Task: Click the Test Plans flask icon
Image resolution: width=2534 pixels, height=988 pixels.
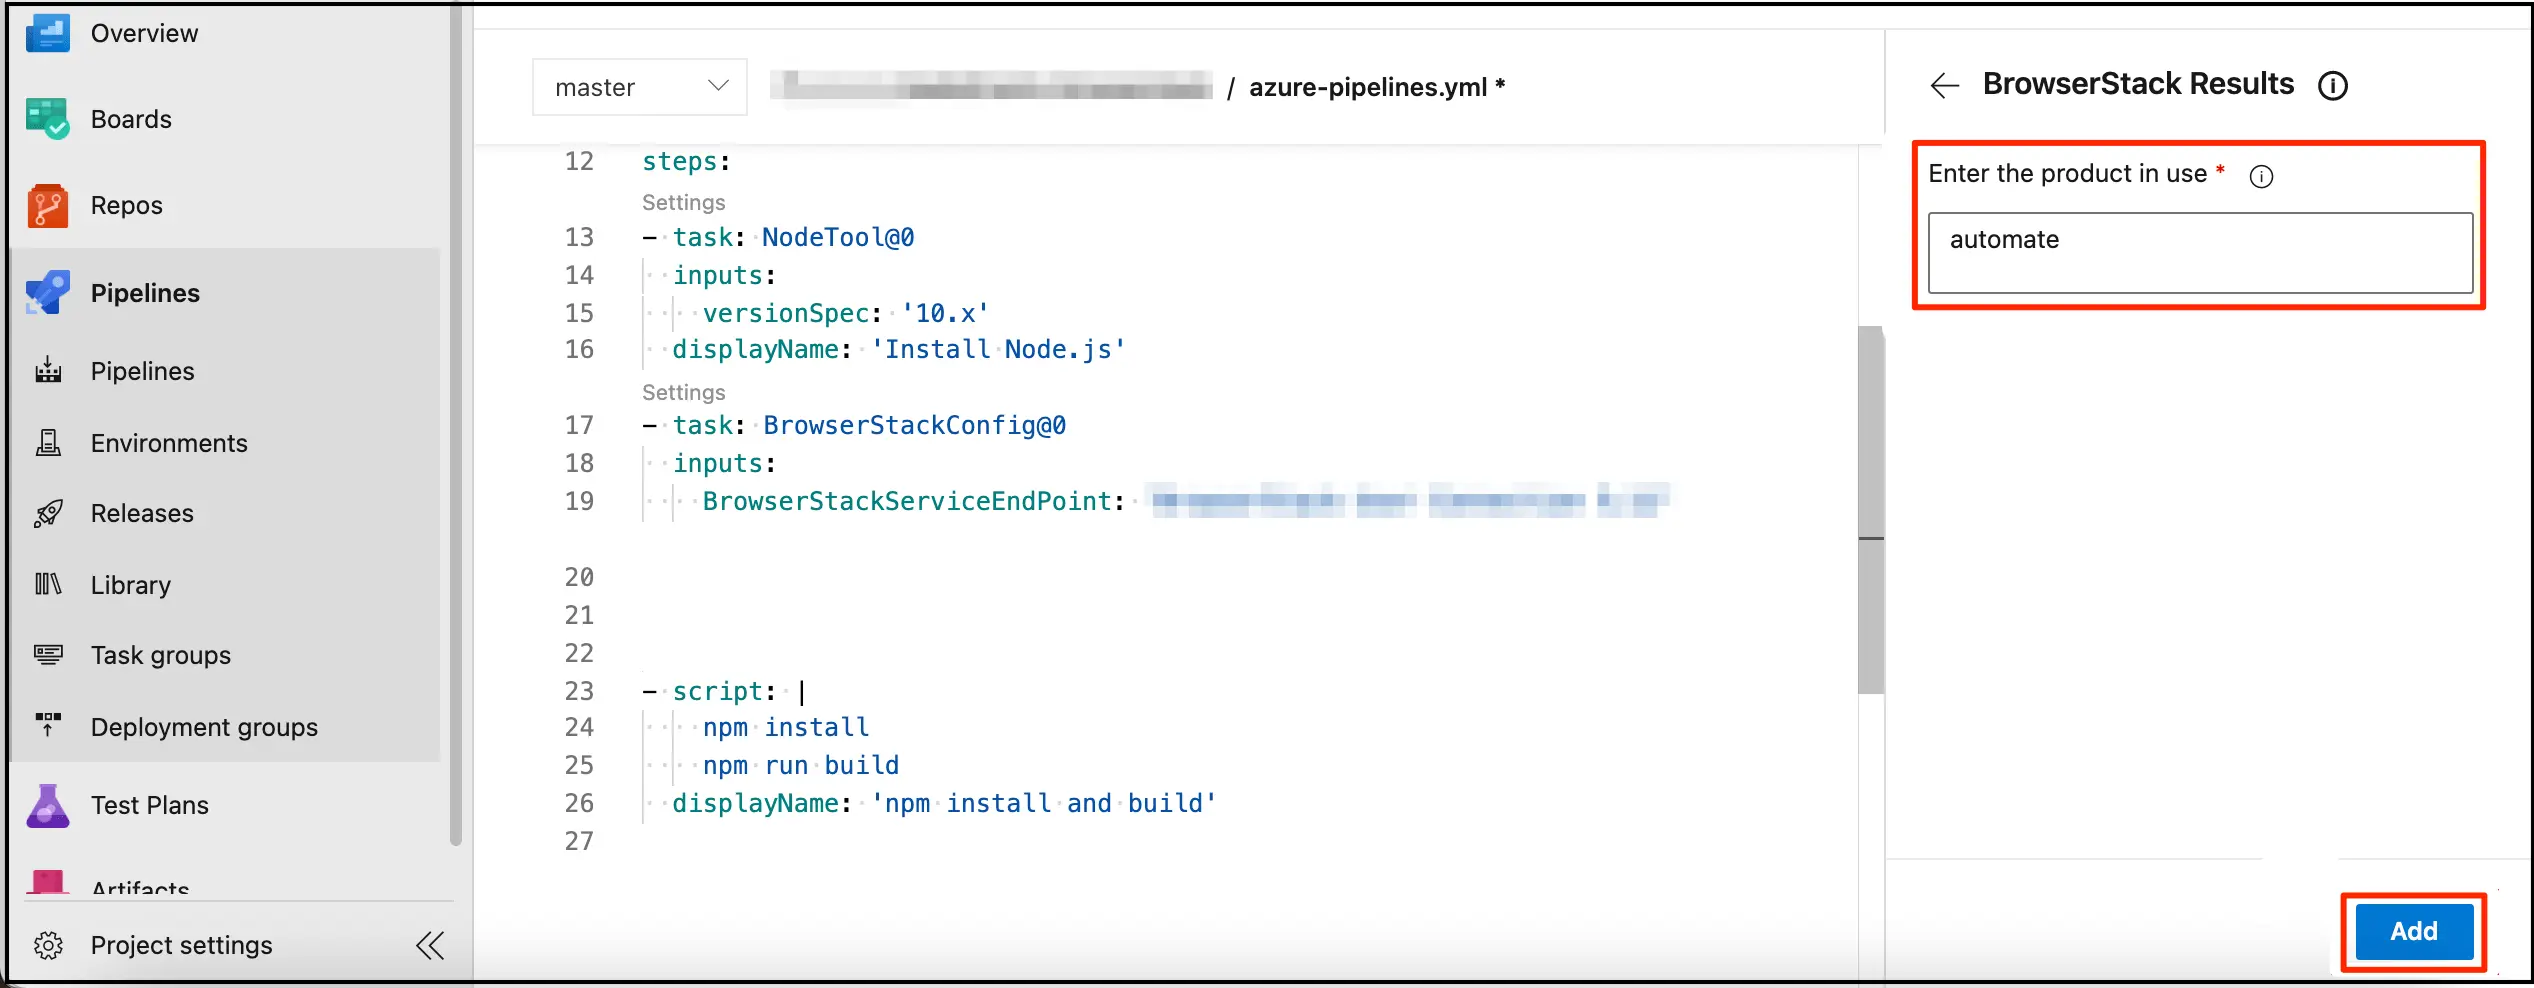Action: 47,805
